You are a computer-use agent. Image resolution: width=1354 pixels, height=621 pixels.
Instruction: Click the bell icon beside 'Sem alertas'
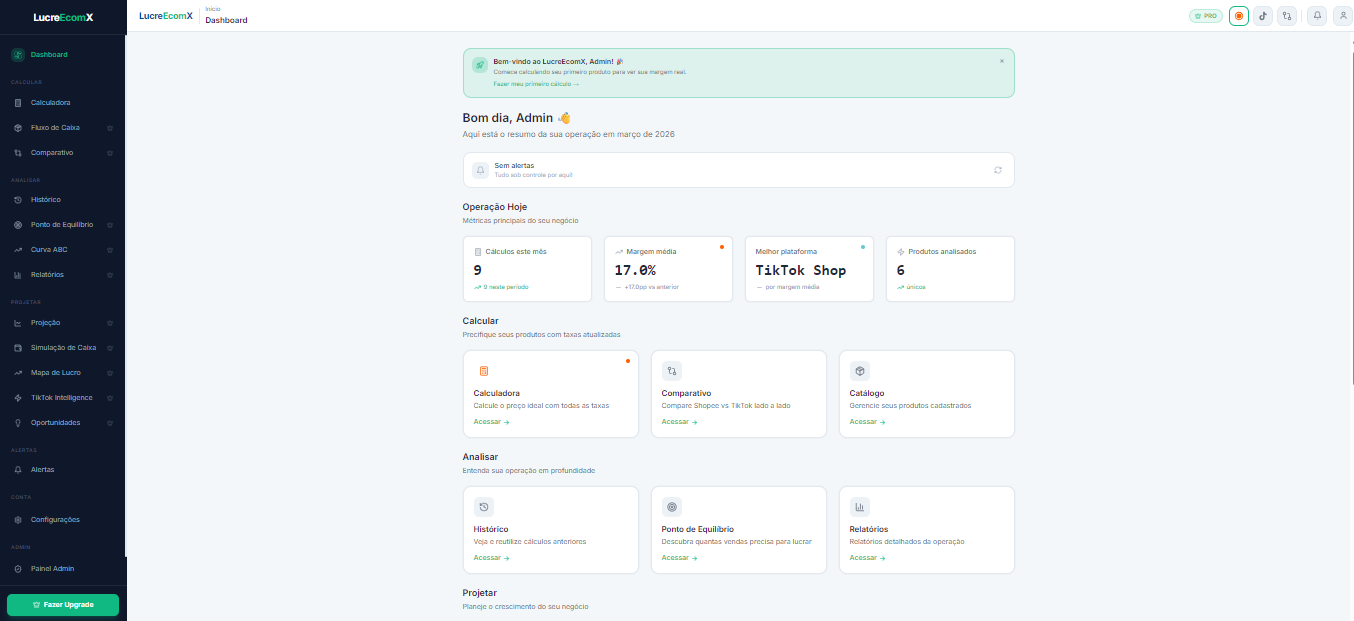tap(480, 170)
